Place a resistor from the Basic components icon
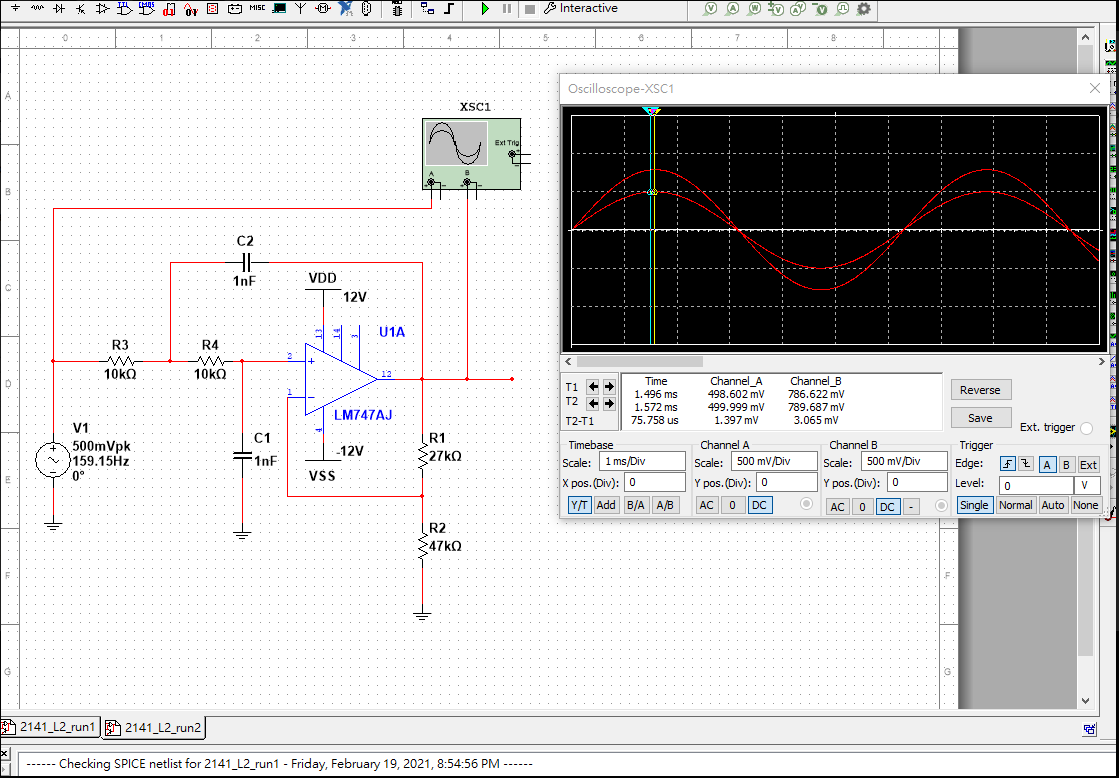This screenshot has width=1119, height=778. pyautogui.click(x=38, y=9)
